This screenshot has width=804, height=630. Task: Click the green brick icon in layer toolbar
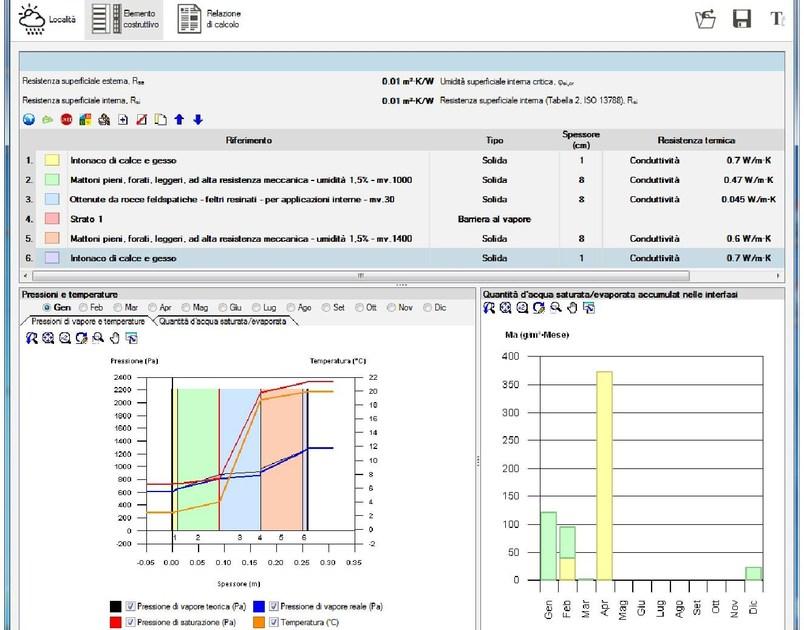[48, 120]
